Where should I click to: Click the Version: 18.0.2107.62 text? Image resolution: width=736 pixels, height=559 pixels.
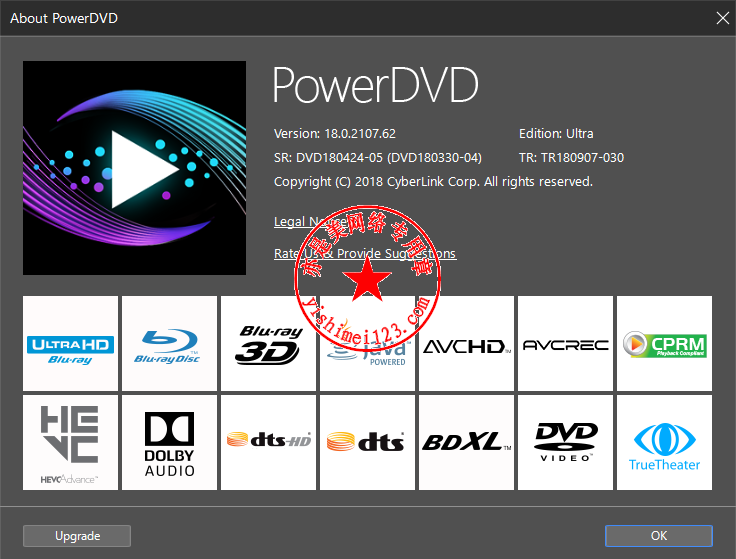point(335,134)
